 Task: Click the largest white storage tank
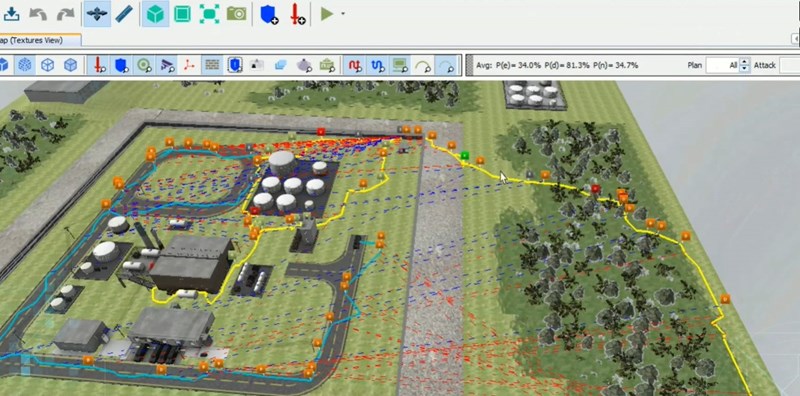click(x=282, y=163)
